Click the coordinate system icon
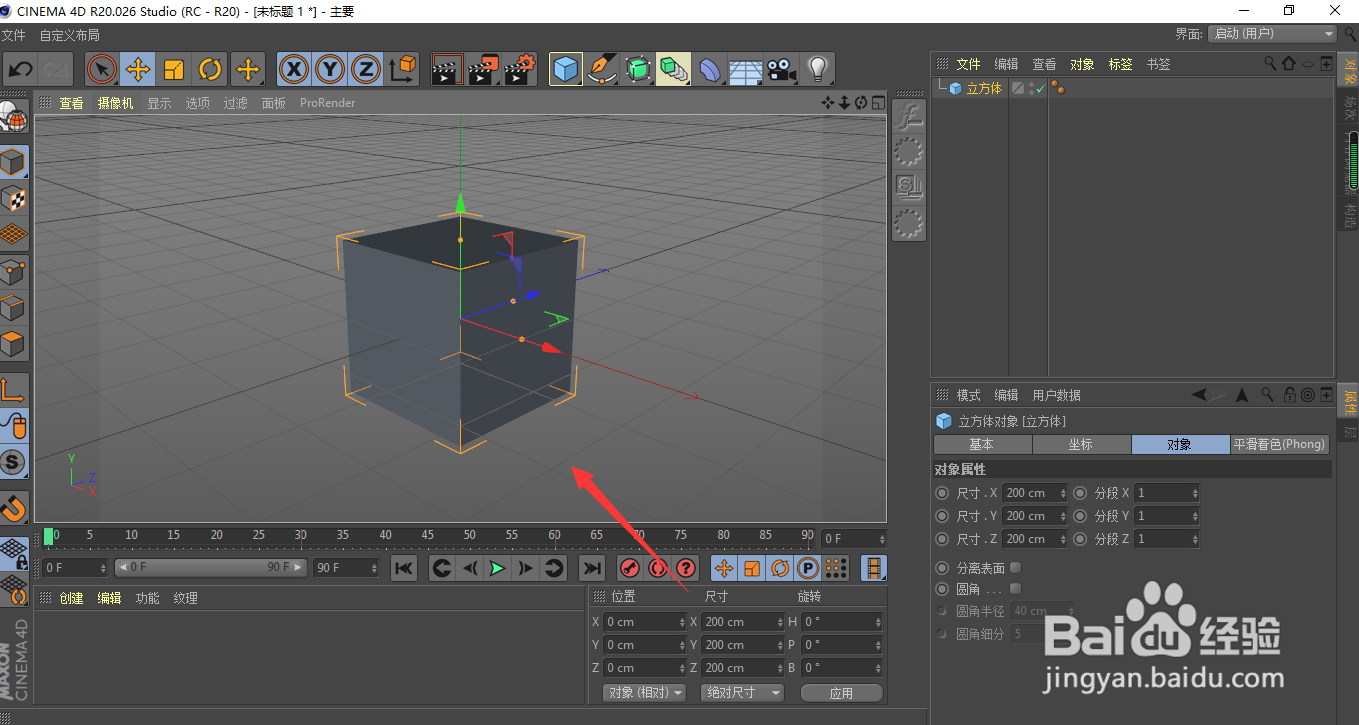Screen dimensions: 1359x725 click(403, 69)
